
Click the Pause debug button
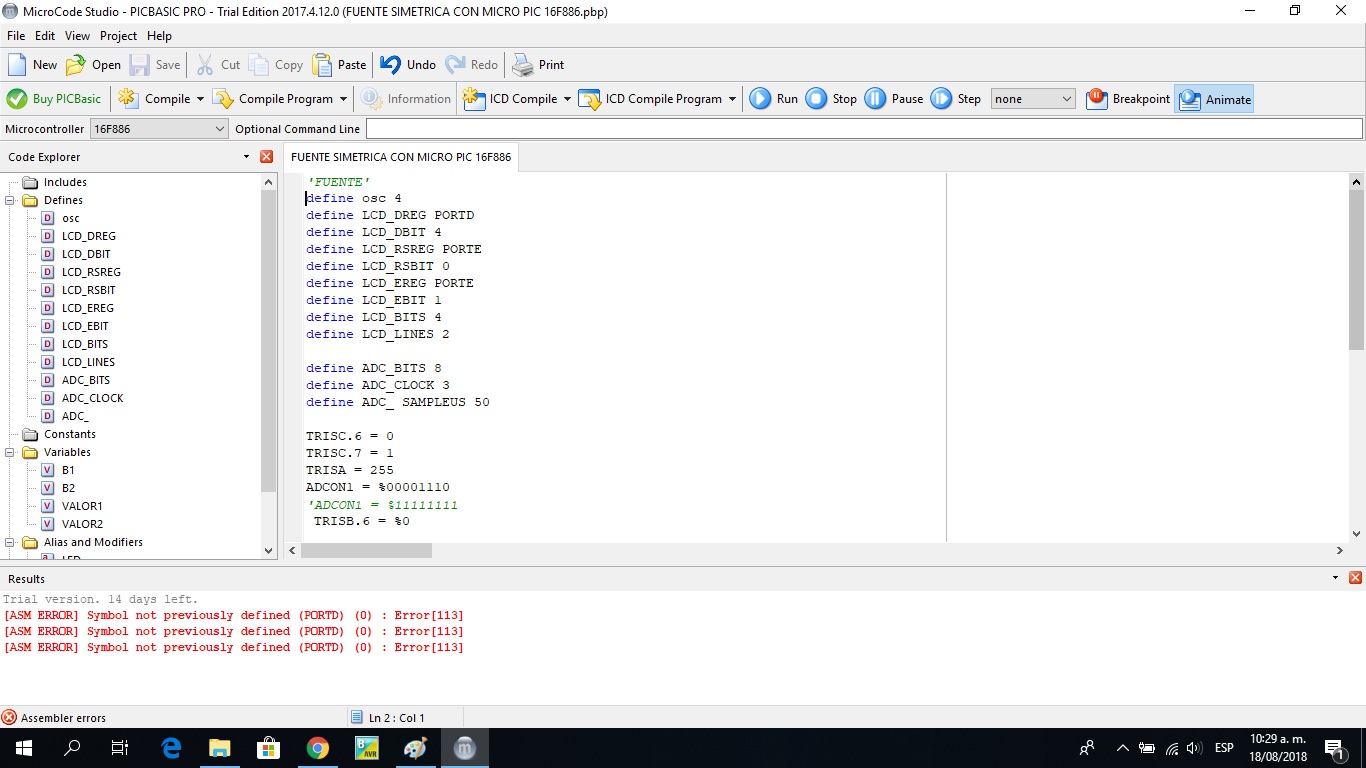tap(893, 99)
